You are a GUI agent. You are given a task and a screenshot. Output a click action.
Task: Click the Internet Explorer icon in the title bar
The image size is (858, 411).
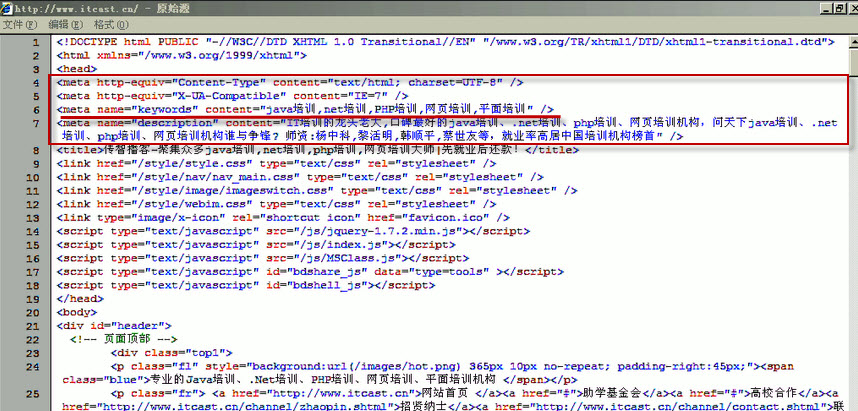click(6, 8)
